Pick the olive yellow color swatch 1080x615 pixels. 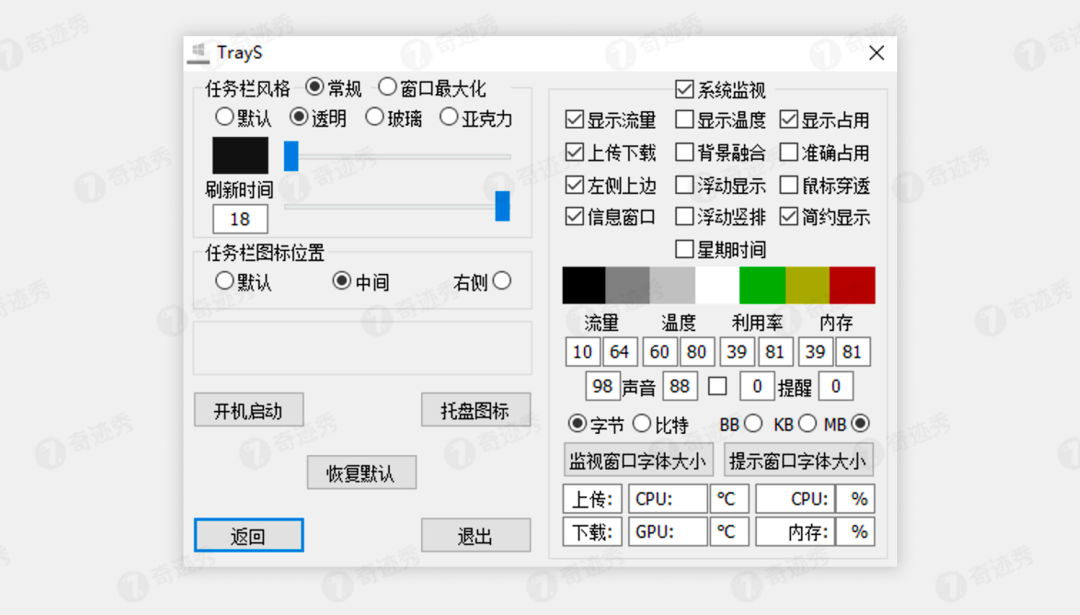807,285
